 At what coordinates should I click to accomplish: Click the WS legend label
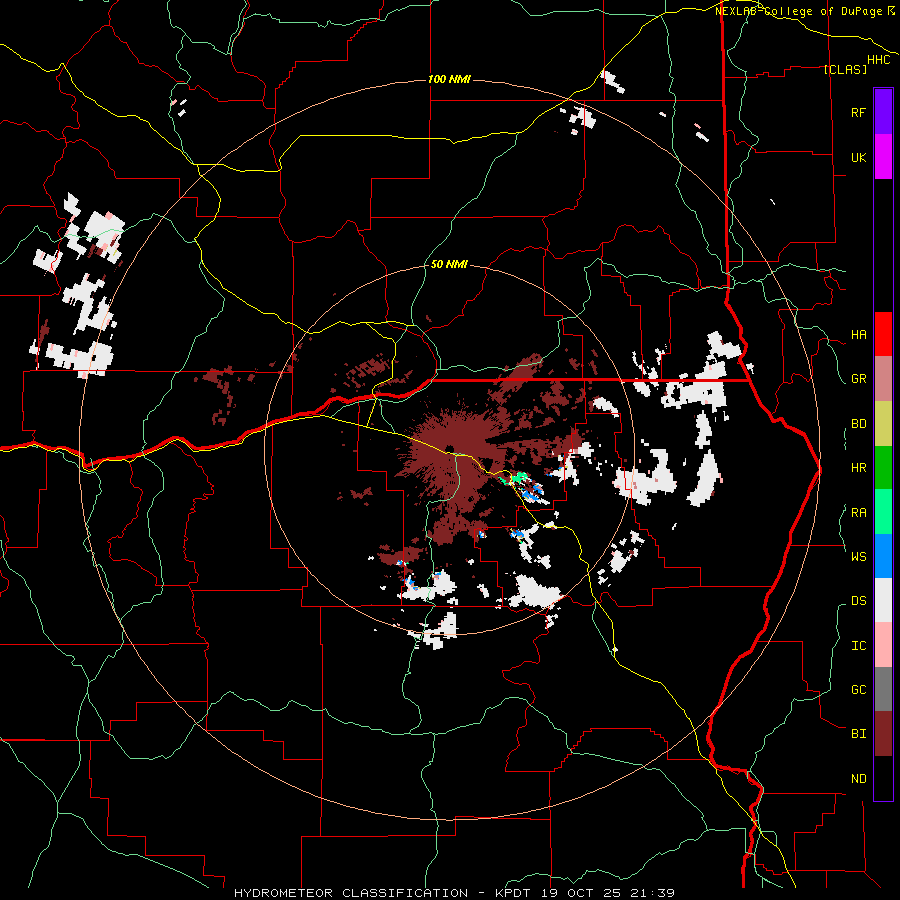(858, 557)
